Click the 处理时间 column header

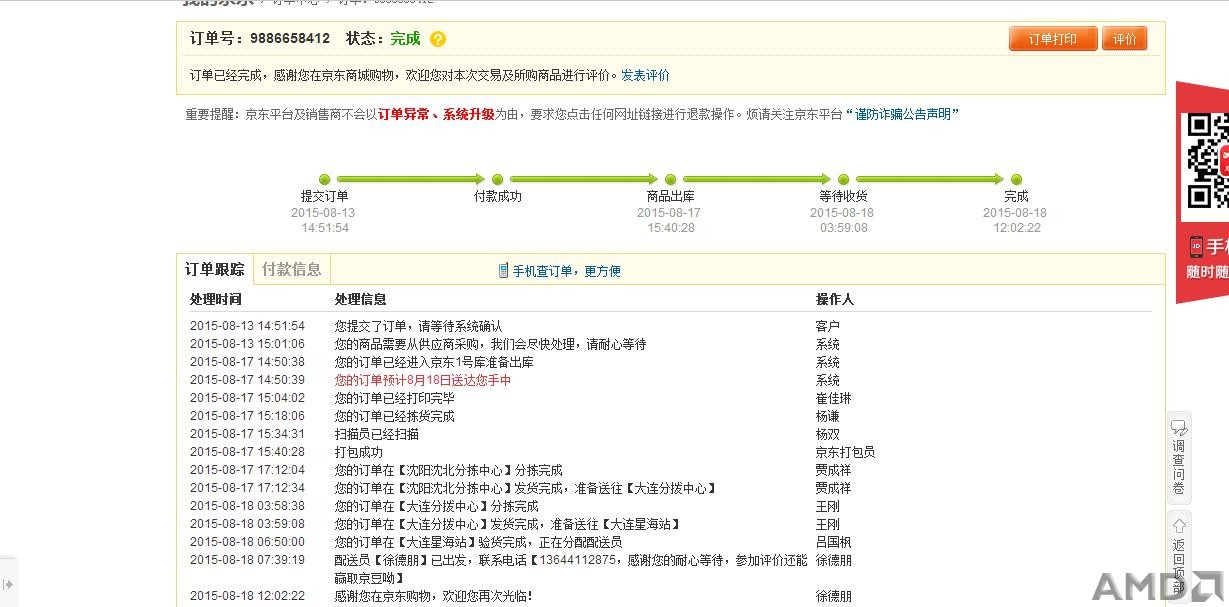215,299
